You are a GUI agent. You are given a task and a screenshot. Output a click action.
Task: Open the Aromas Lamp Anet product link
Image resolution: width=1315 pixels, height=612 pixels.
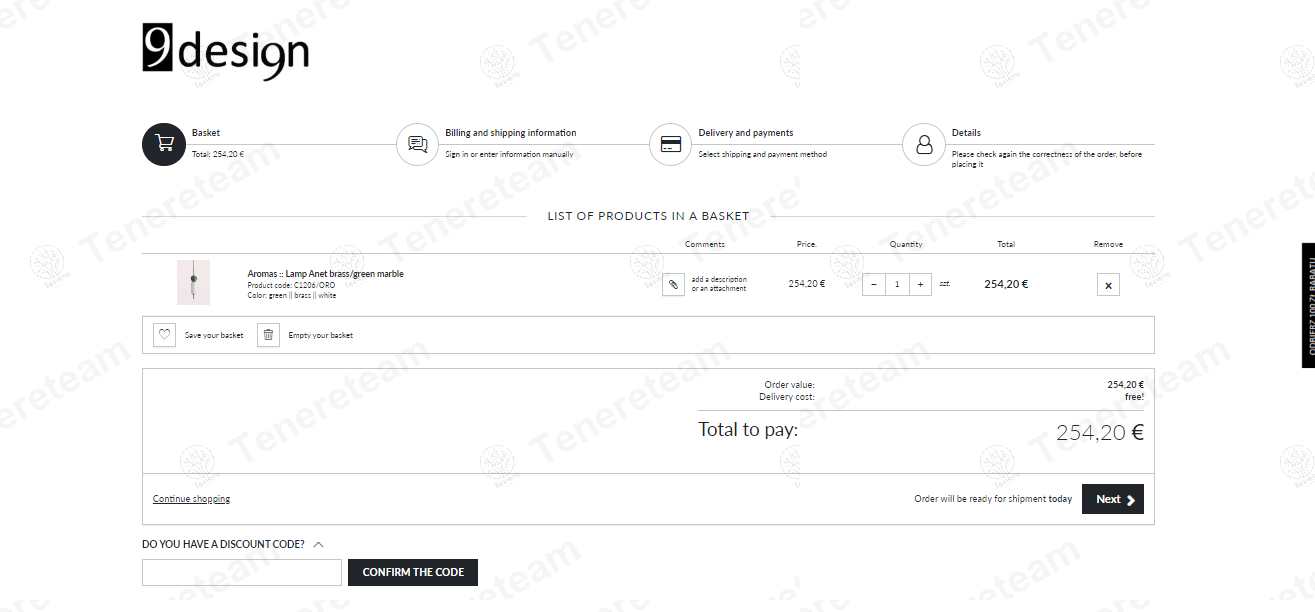pos(325,274)
